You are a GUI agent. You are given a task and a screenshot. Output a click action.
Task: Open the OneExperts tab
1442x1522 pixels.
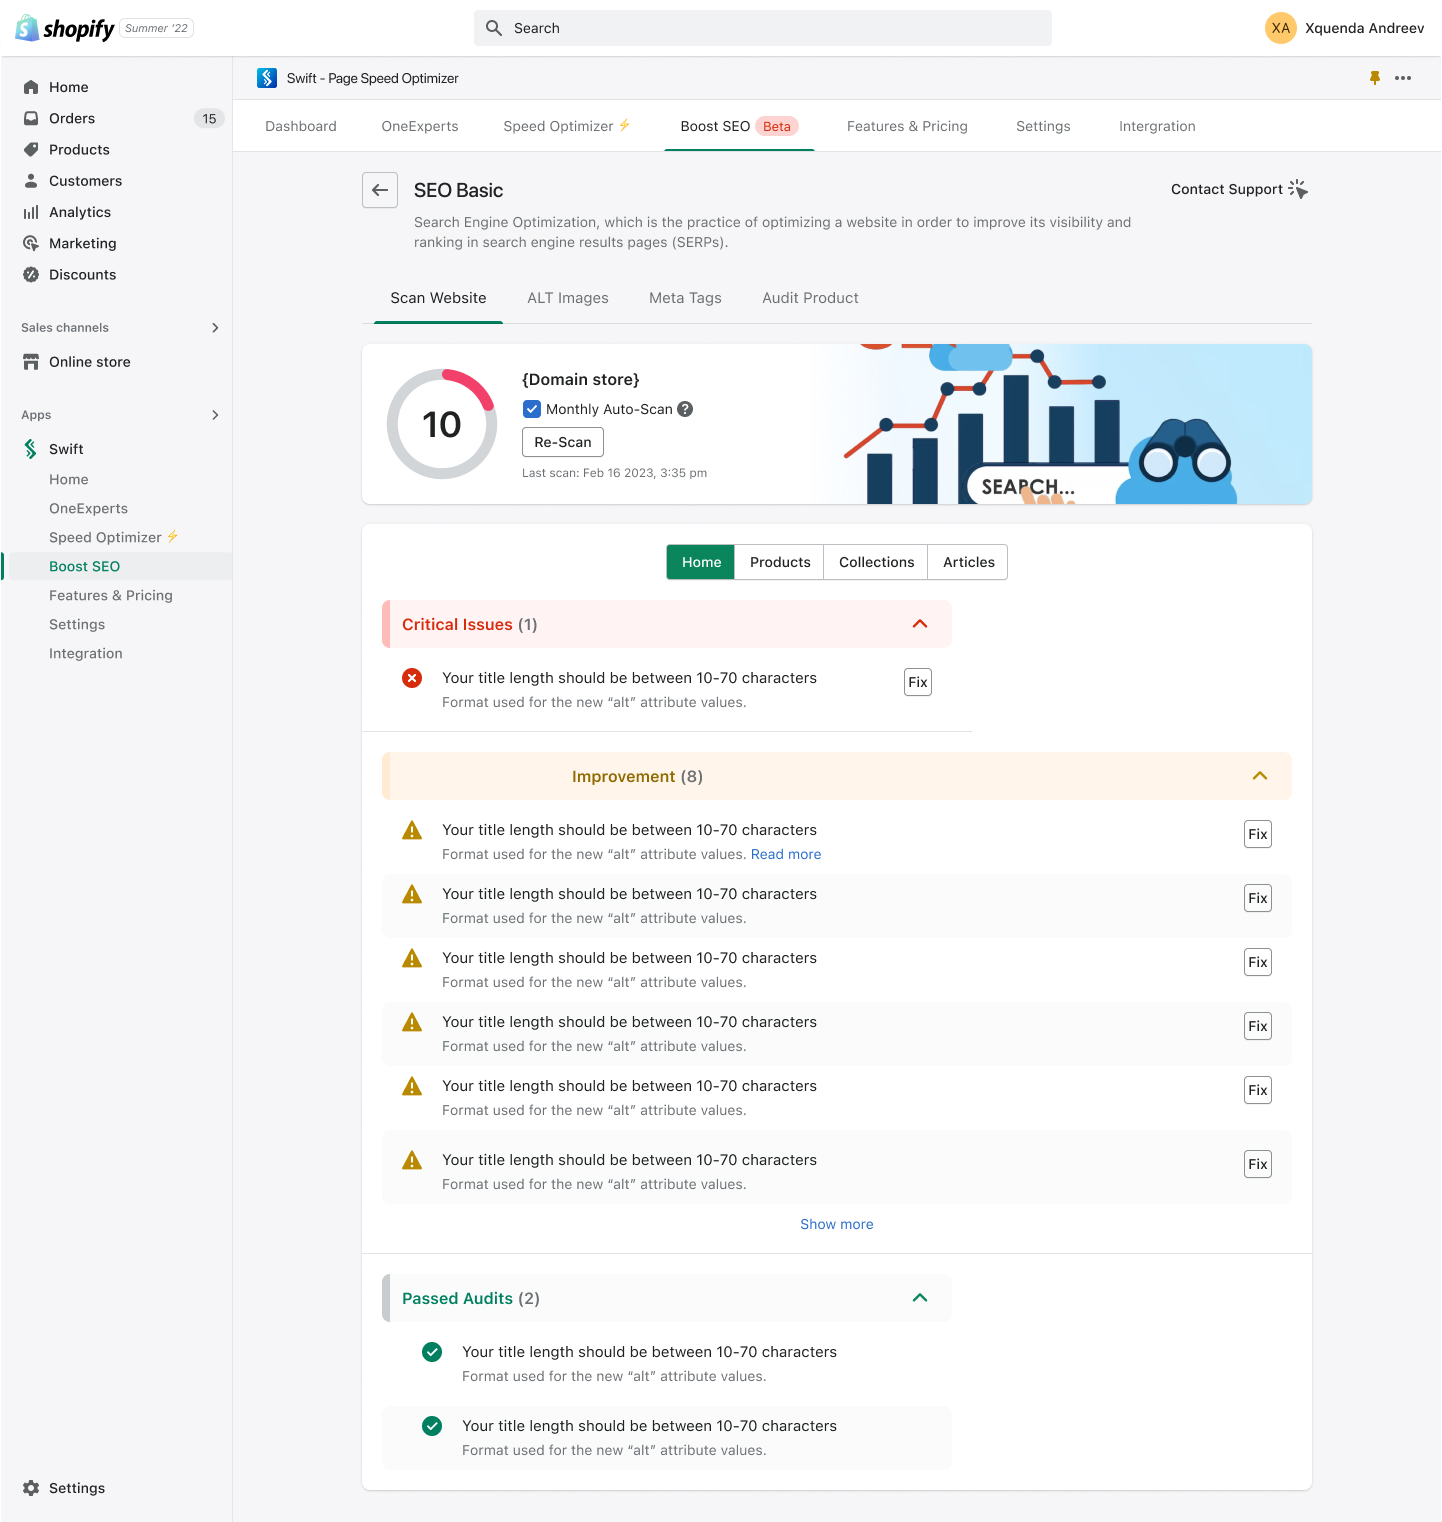coord(420,126)
